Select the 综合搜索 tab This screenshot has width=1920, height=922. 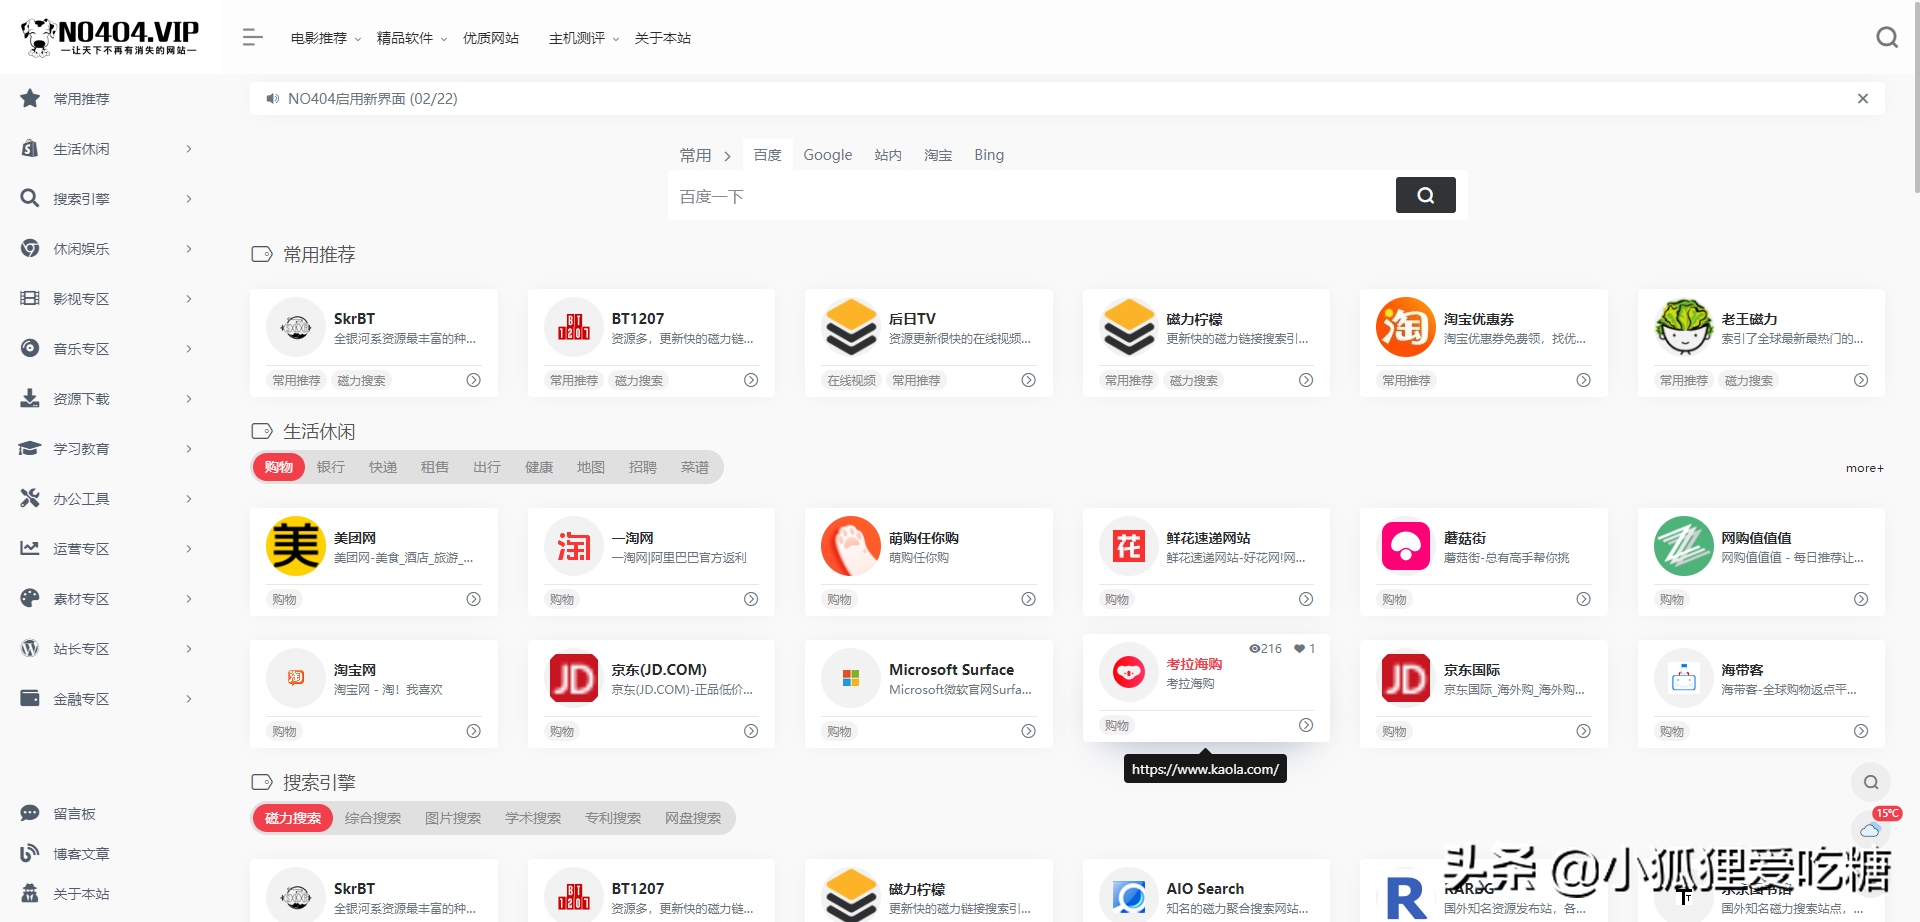coord(372,818)
